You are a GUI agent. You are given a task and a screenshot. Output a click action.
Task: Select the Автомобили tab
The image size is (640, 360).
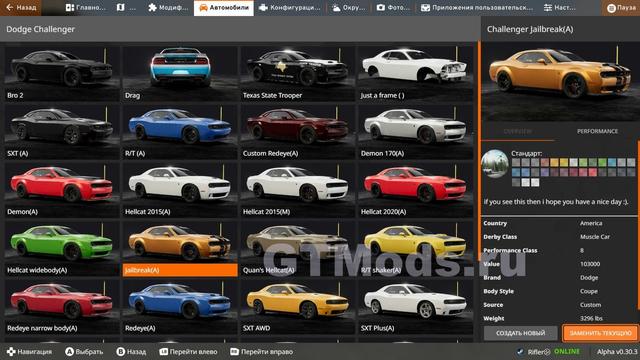pos(224,8)
